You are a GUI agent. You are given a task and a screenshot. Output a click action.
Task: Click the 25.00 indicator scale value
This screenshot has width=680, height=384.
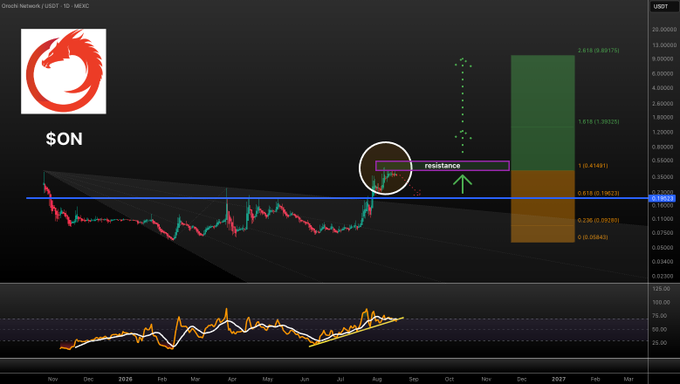coord(661,343)
